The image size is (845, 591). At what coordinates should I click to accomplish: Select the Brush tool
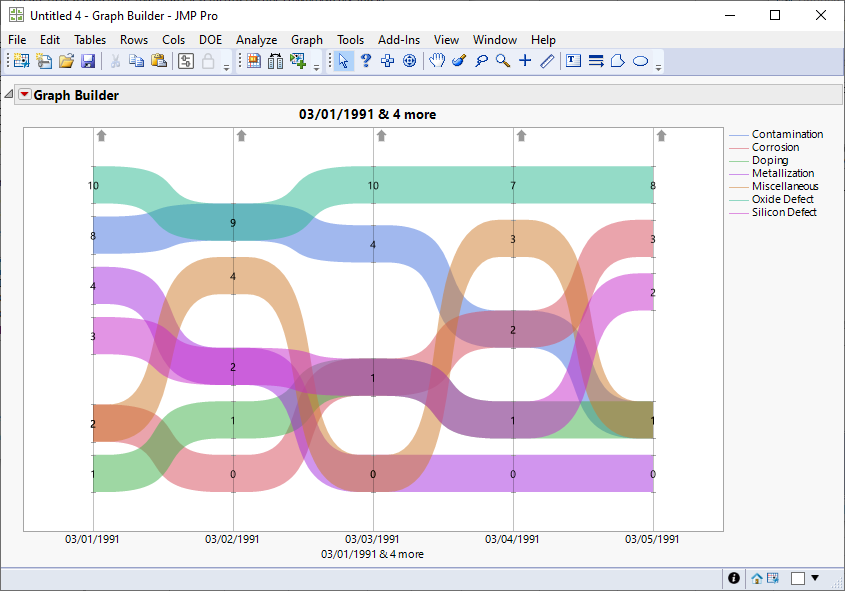tap(458, 61)
